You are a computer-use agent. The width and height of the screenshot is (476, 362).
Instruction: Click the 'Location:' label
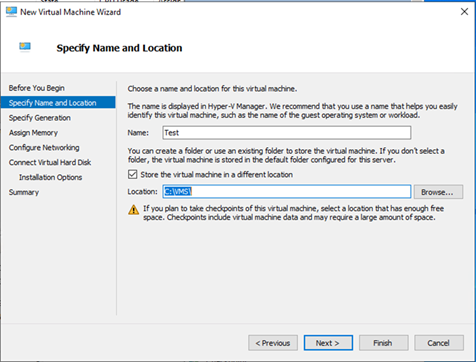coord(142,192)
